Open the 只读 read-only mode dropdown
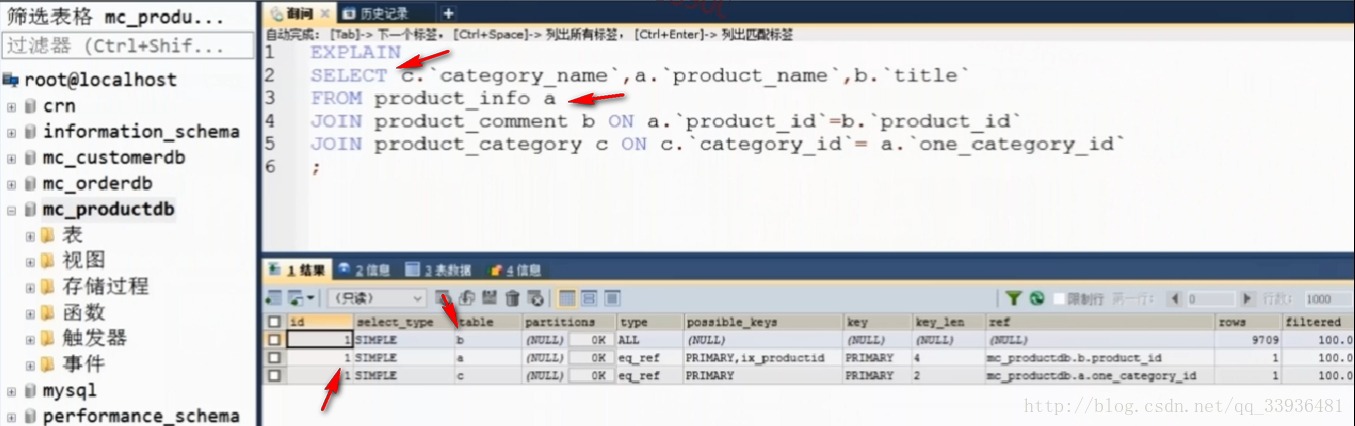This screenshot has width=1355, height=426. [378, 298]
